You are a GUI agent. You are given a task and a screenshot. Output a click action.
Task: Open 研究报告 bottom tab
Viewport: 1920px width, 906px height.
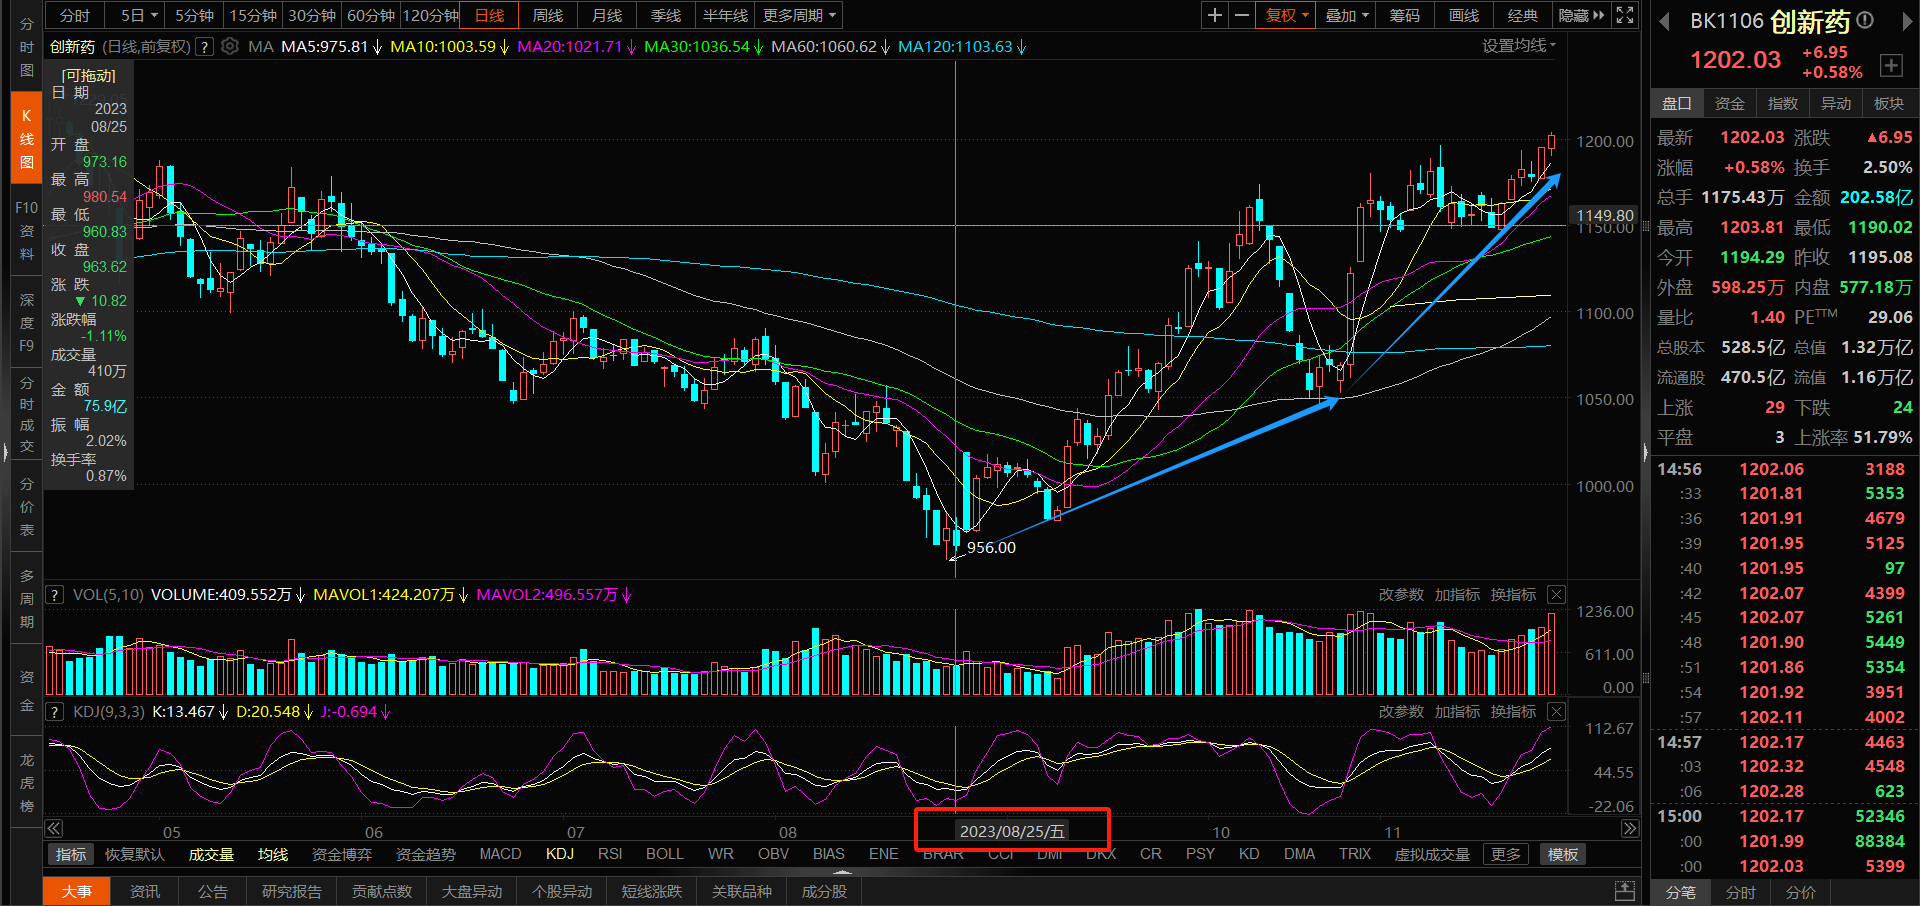292,891
